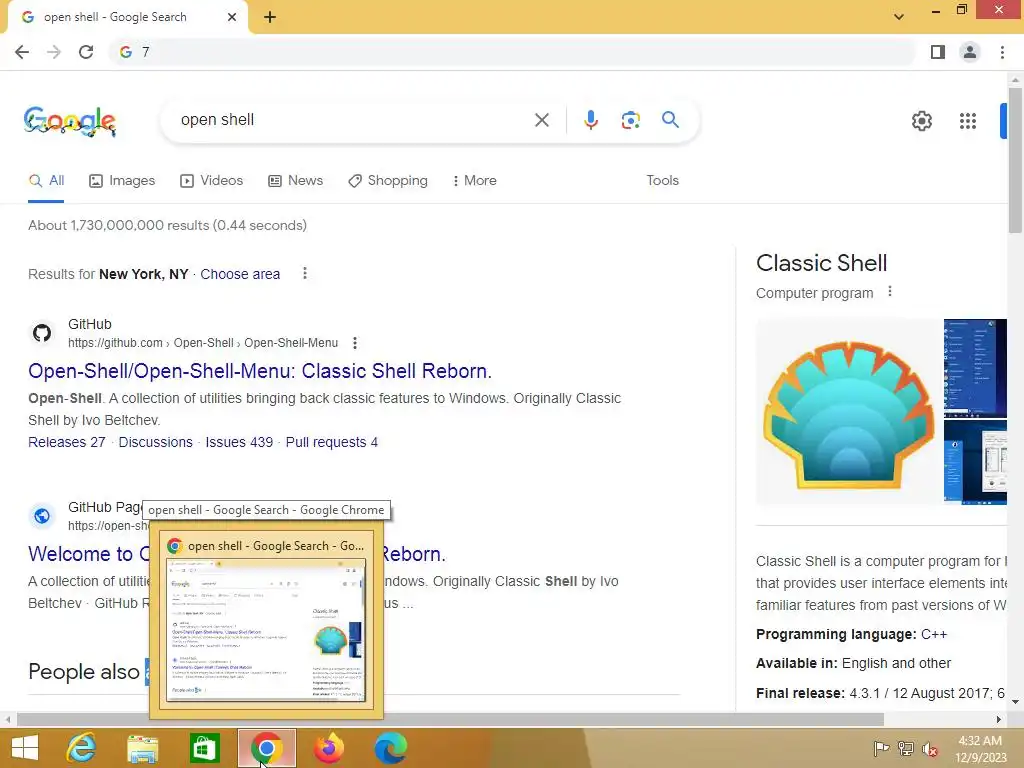Open the 'Issues 439' sitelink

(x=239, y=442)
